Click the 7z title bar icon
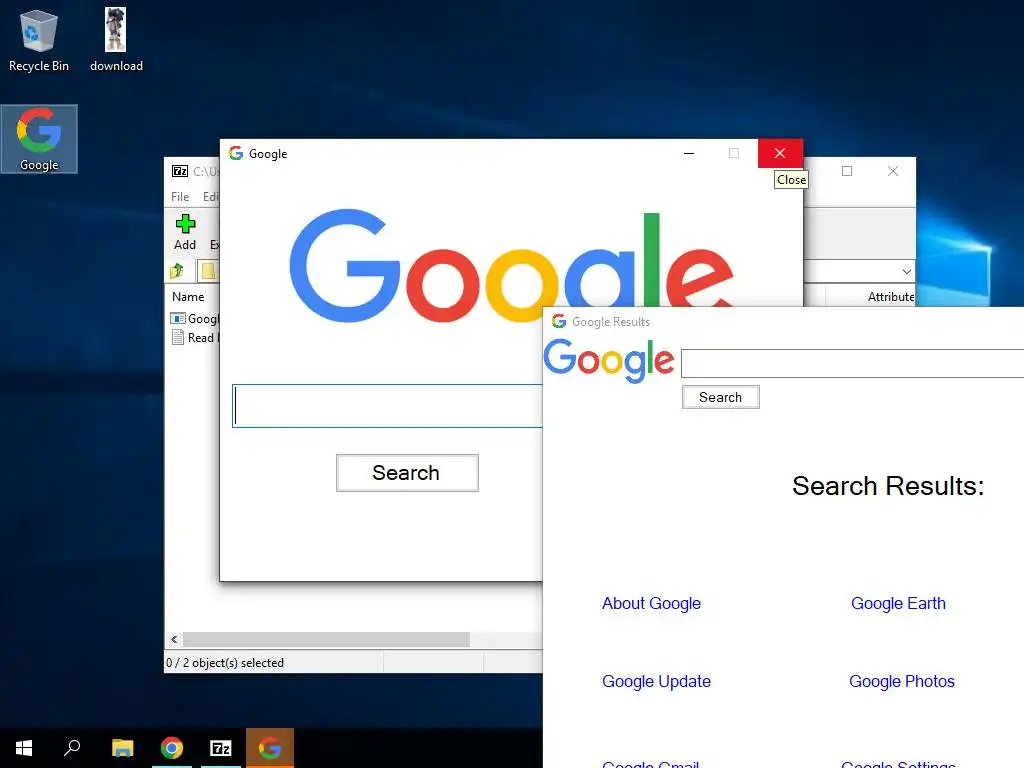The width and height of the screenshot is (1024, 768). coord(180,171)
